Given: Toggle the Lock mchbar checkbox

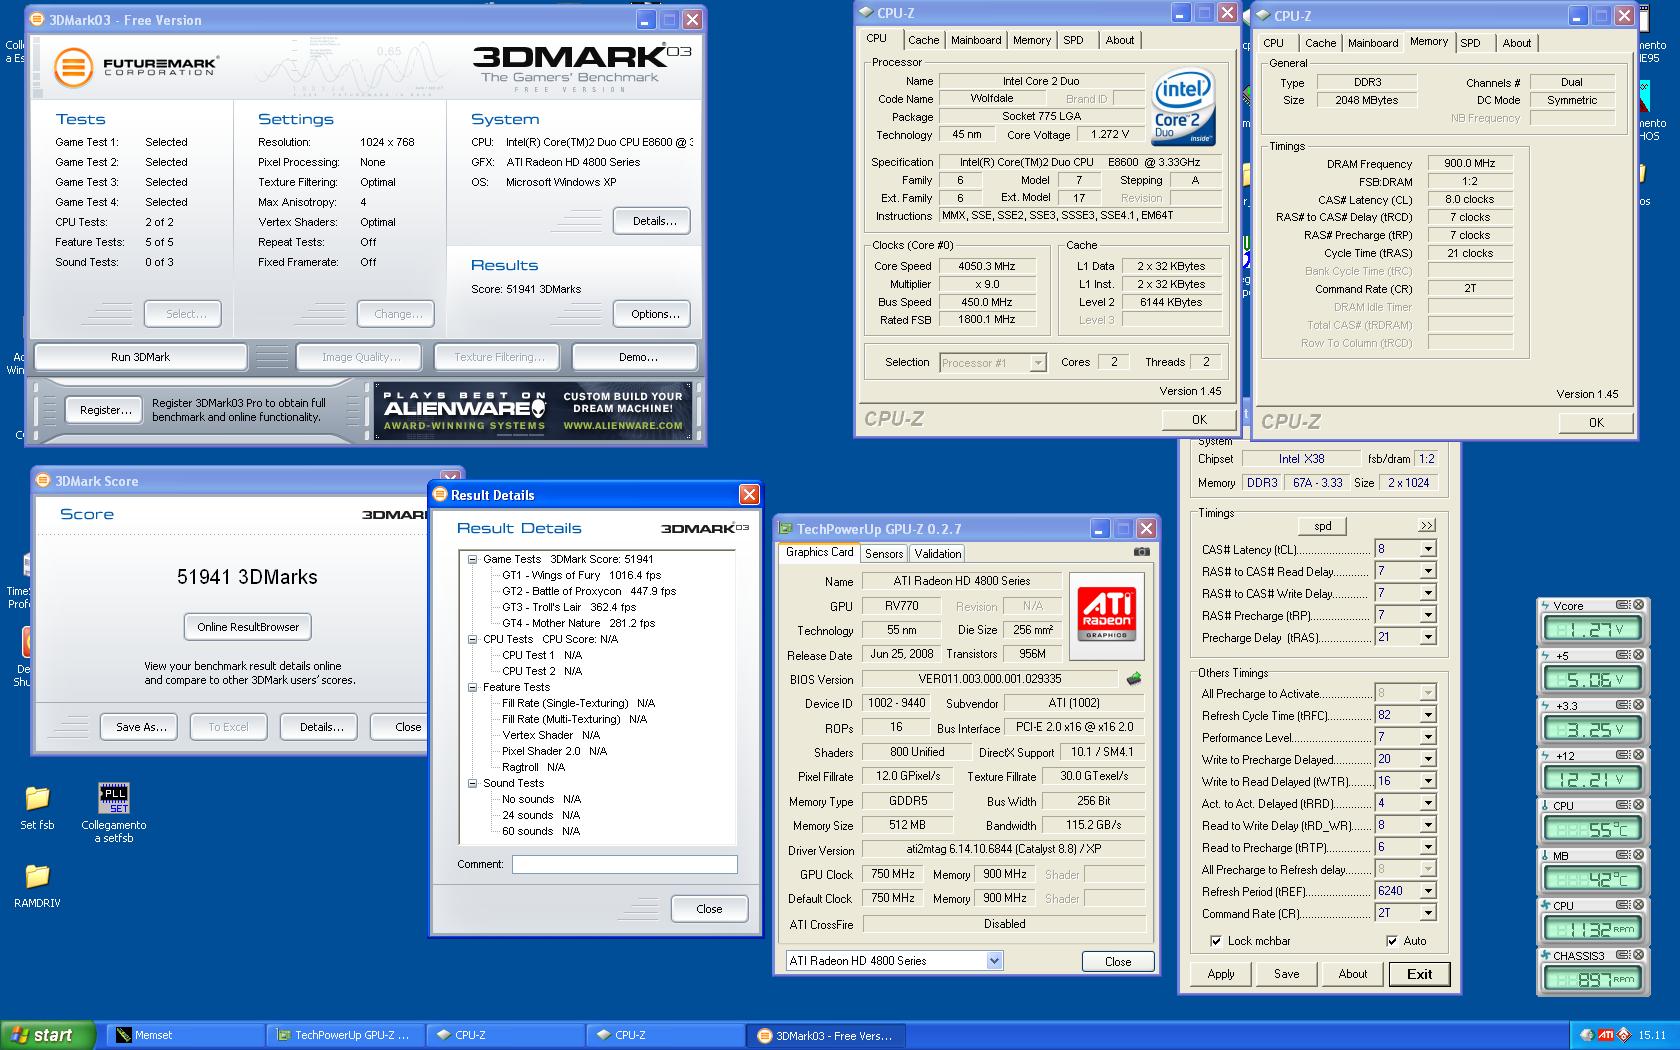Looking at the screenshot, I should coord(1216,941).
